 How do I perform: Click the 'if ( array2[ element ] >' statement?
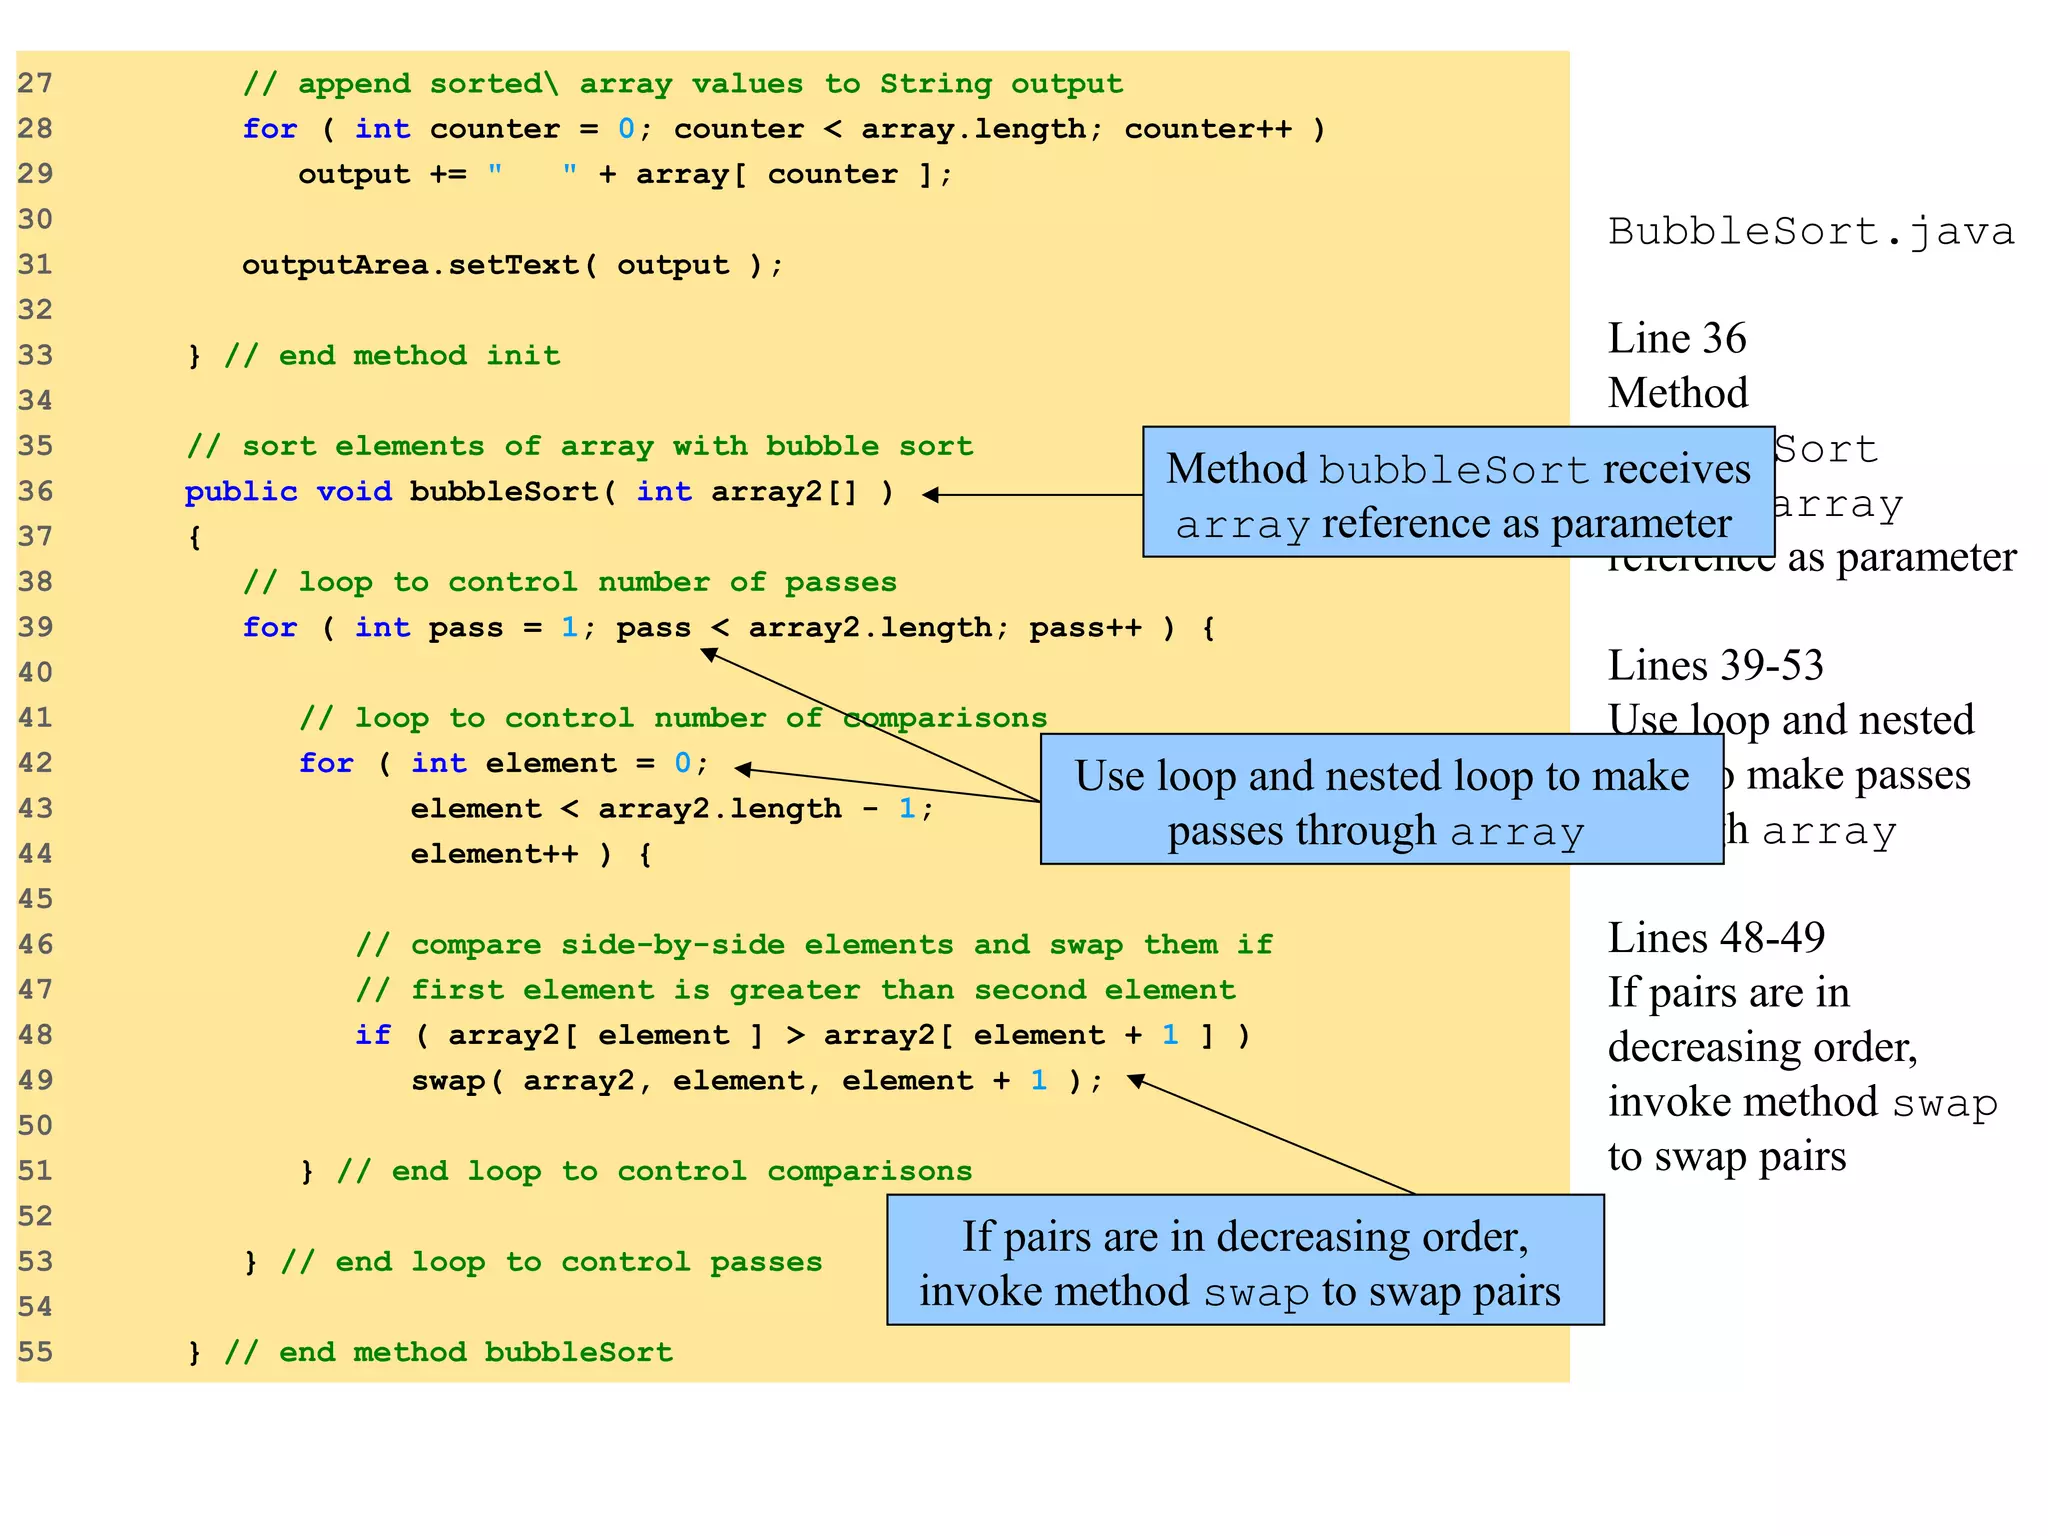[x=803, y=1035]
